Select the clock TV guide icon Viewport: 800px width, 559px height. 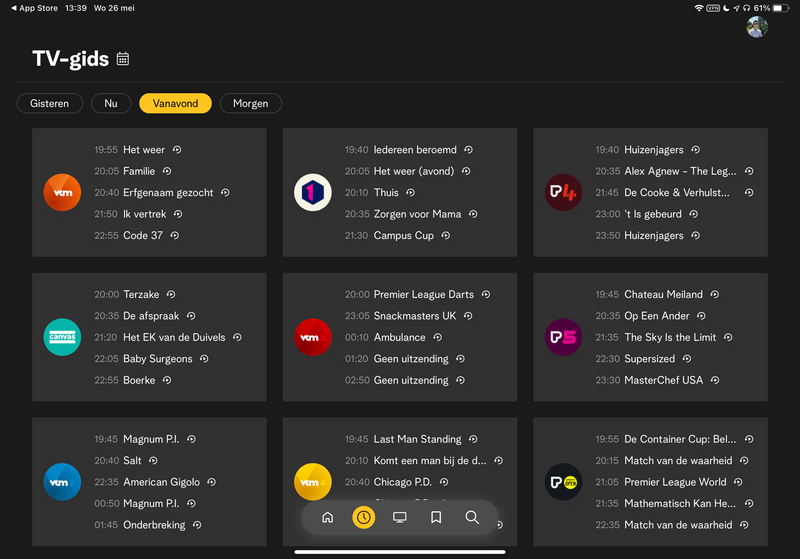pyautogui.click(x=363, y=517)
